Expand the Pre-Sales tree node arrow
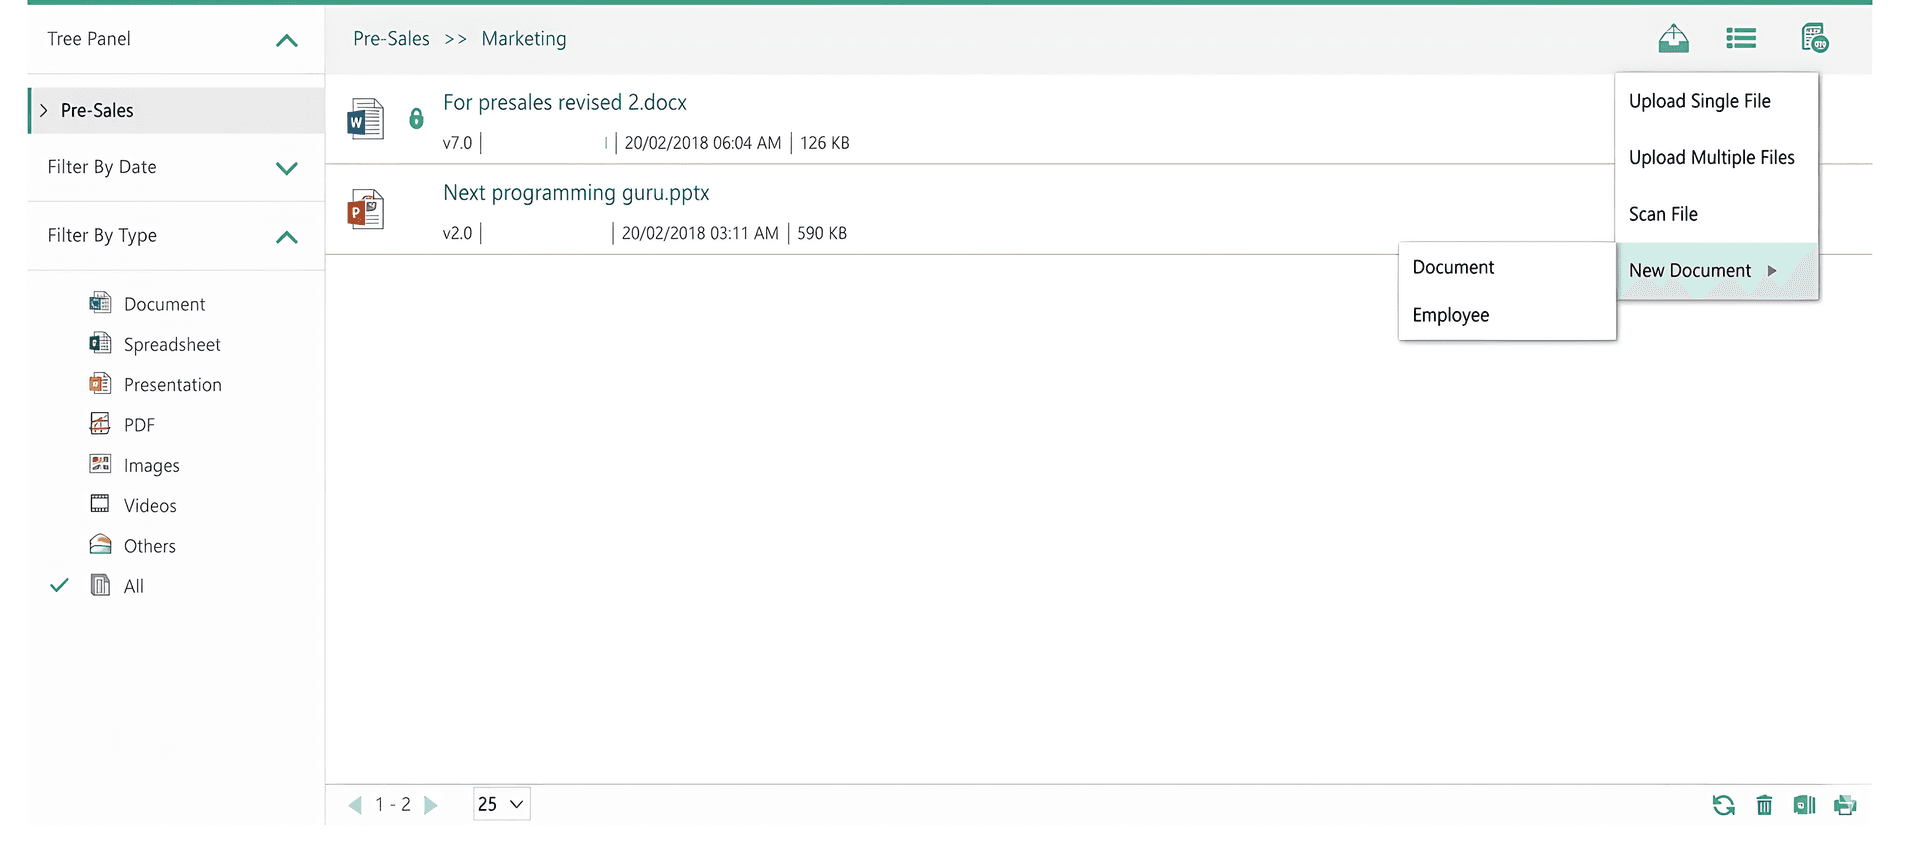The width and height of the screenshot is (1920, 851). point(43,110)
